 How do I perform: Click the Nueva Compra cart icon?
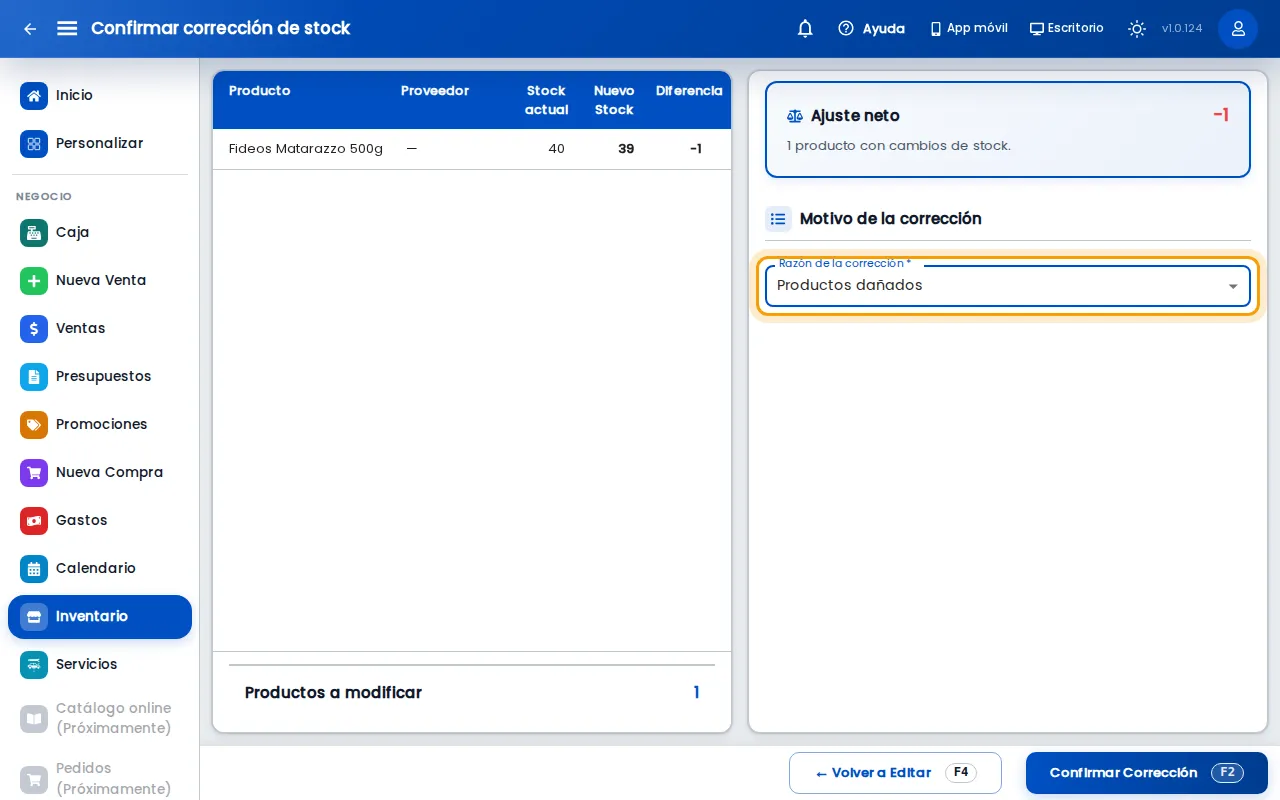(34, 473)
